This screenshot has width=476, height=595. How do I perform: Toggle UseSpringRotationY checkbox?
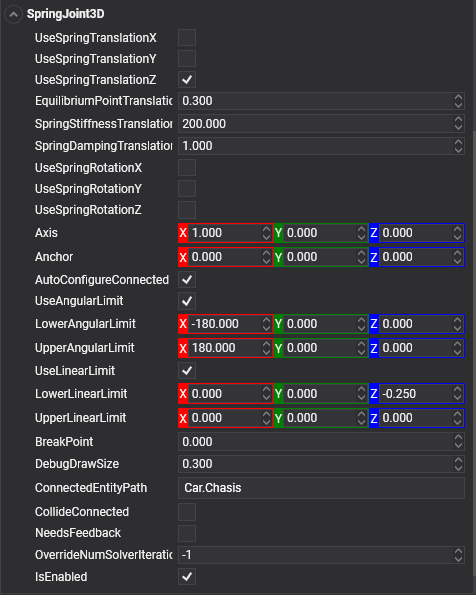(x=187, y=189)
